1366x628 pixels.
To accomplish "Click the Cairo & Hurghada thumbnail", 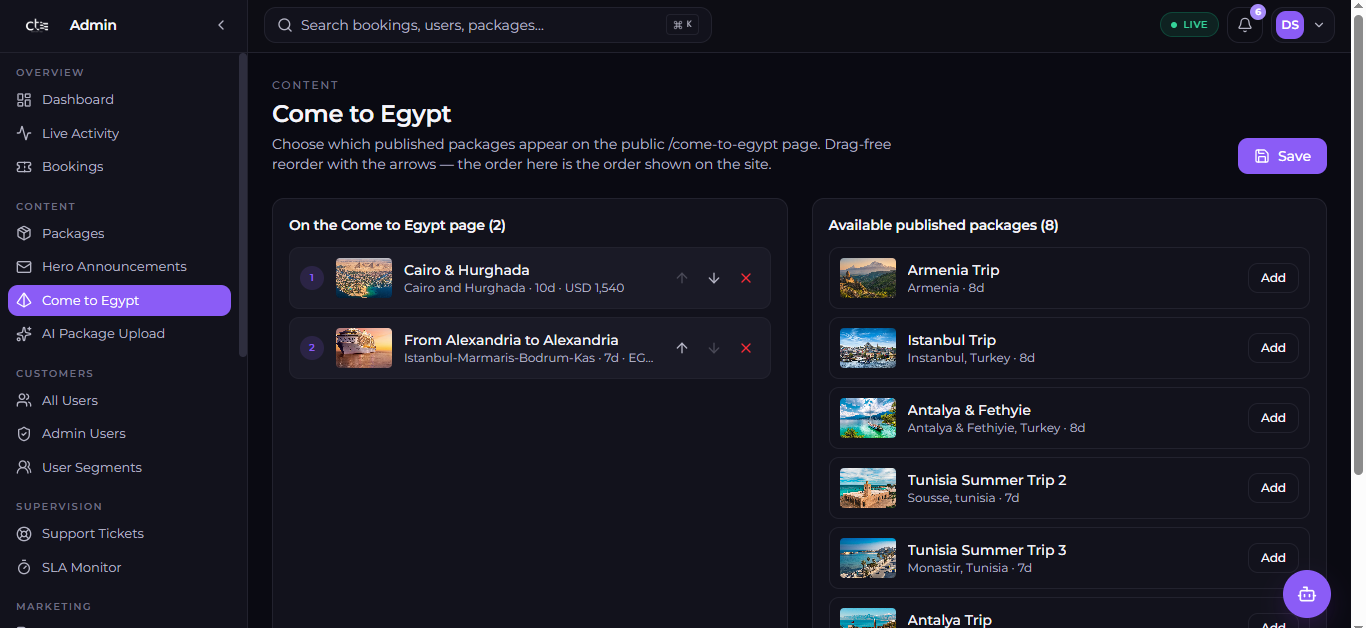I will click(364, 278).
